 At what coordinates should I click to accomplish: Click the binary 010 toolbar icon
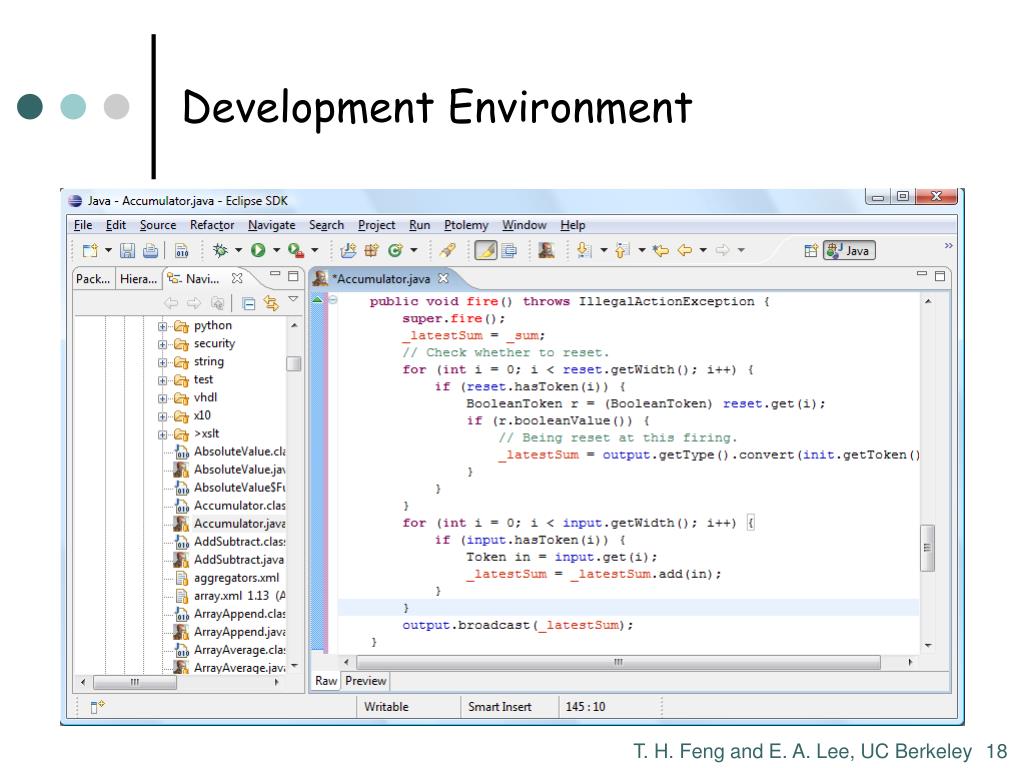point(182,251)
